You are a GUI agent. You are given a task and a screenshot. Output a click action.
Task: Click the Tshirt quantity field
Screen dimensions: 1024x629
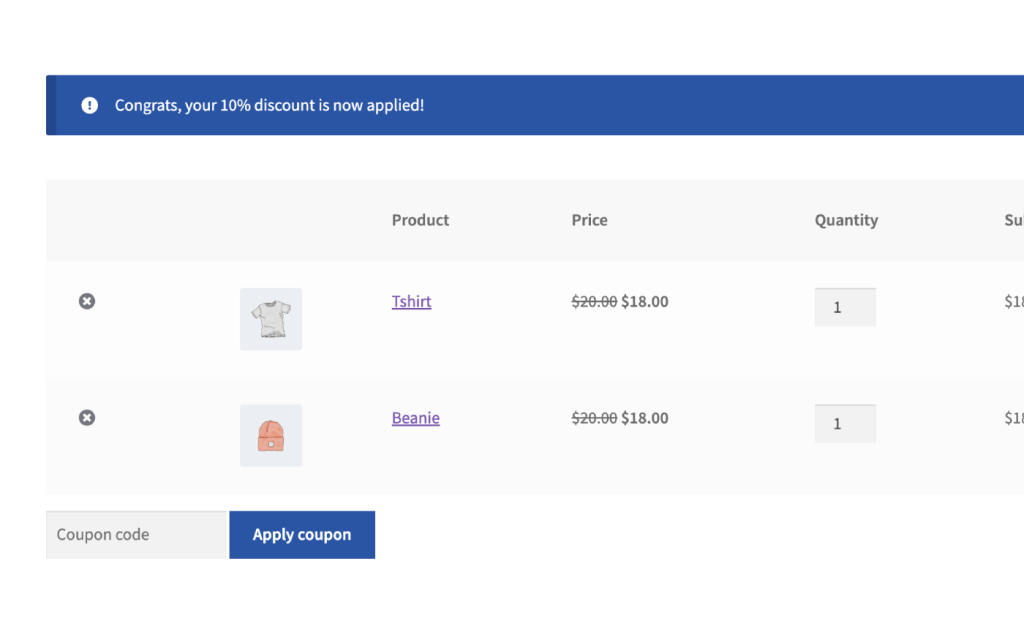(x=845, y=307)
